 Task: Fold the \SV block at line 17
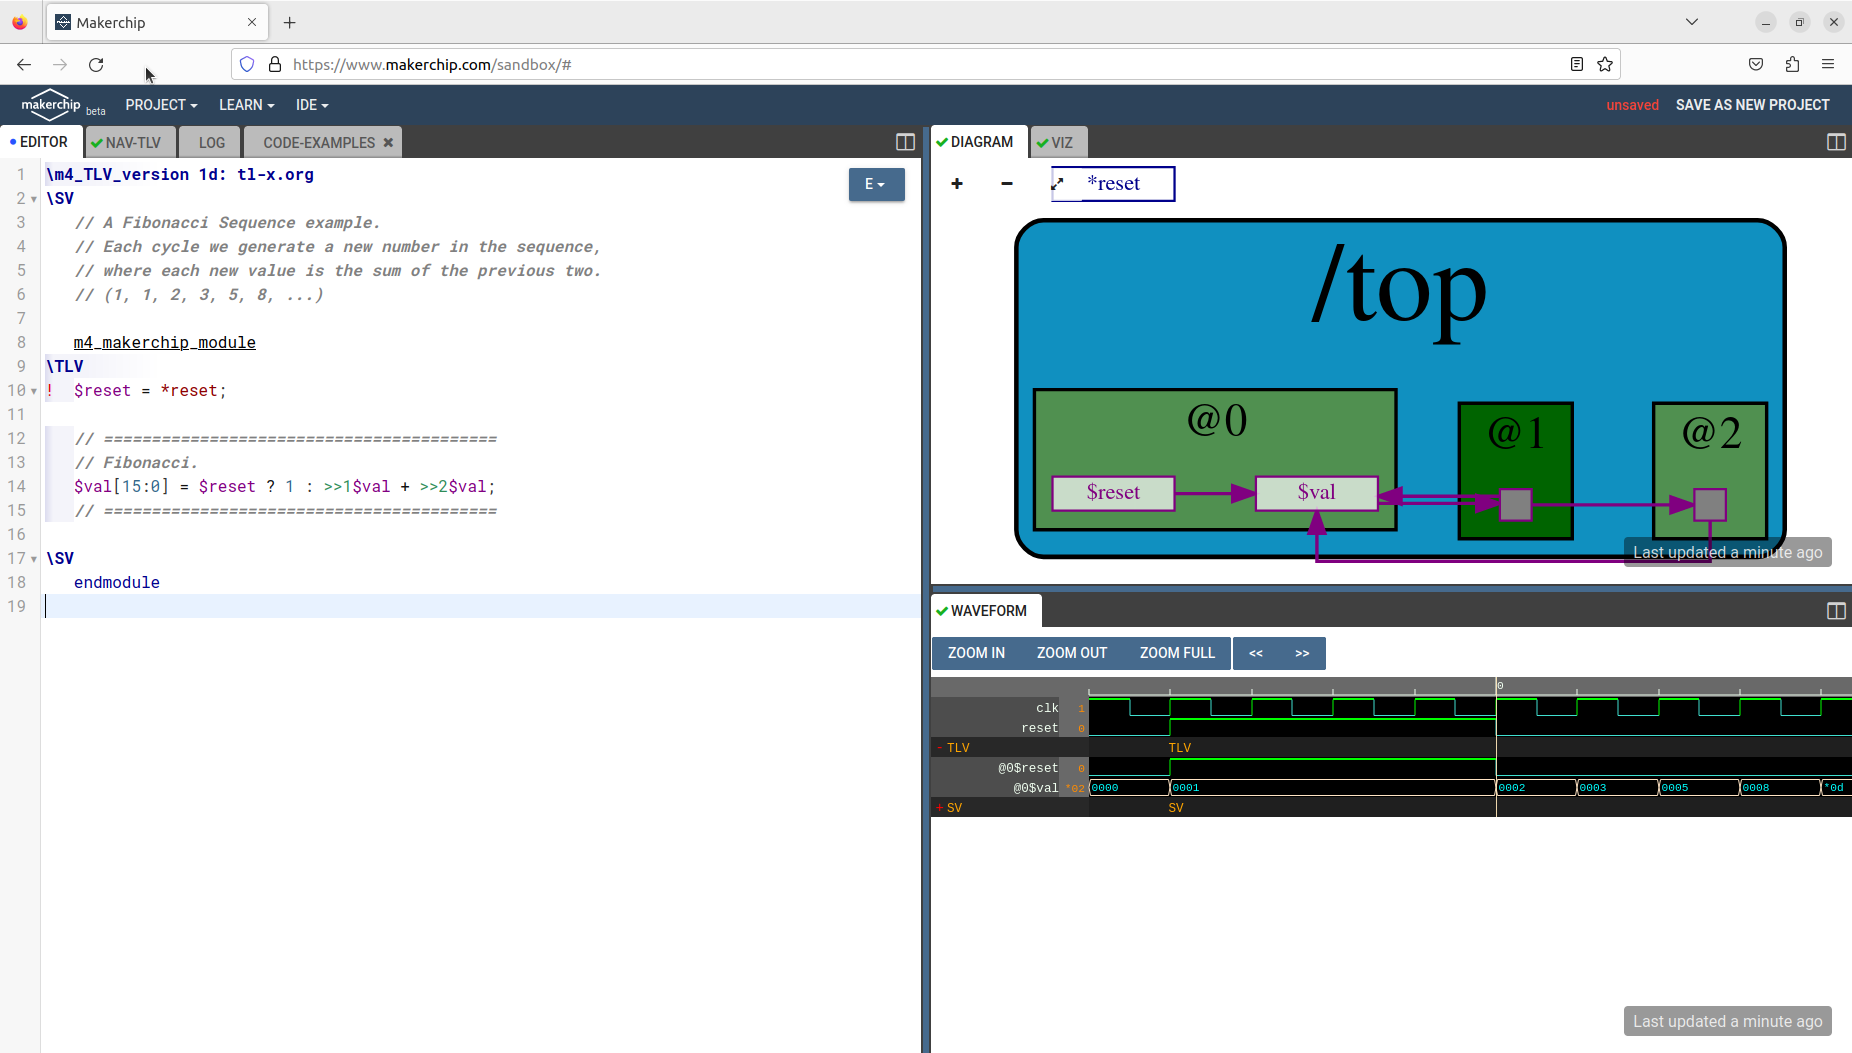[34, 559]
